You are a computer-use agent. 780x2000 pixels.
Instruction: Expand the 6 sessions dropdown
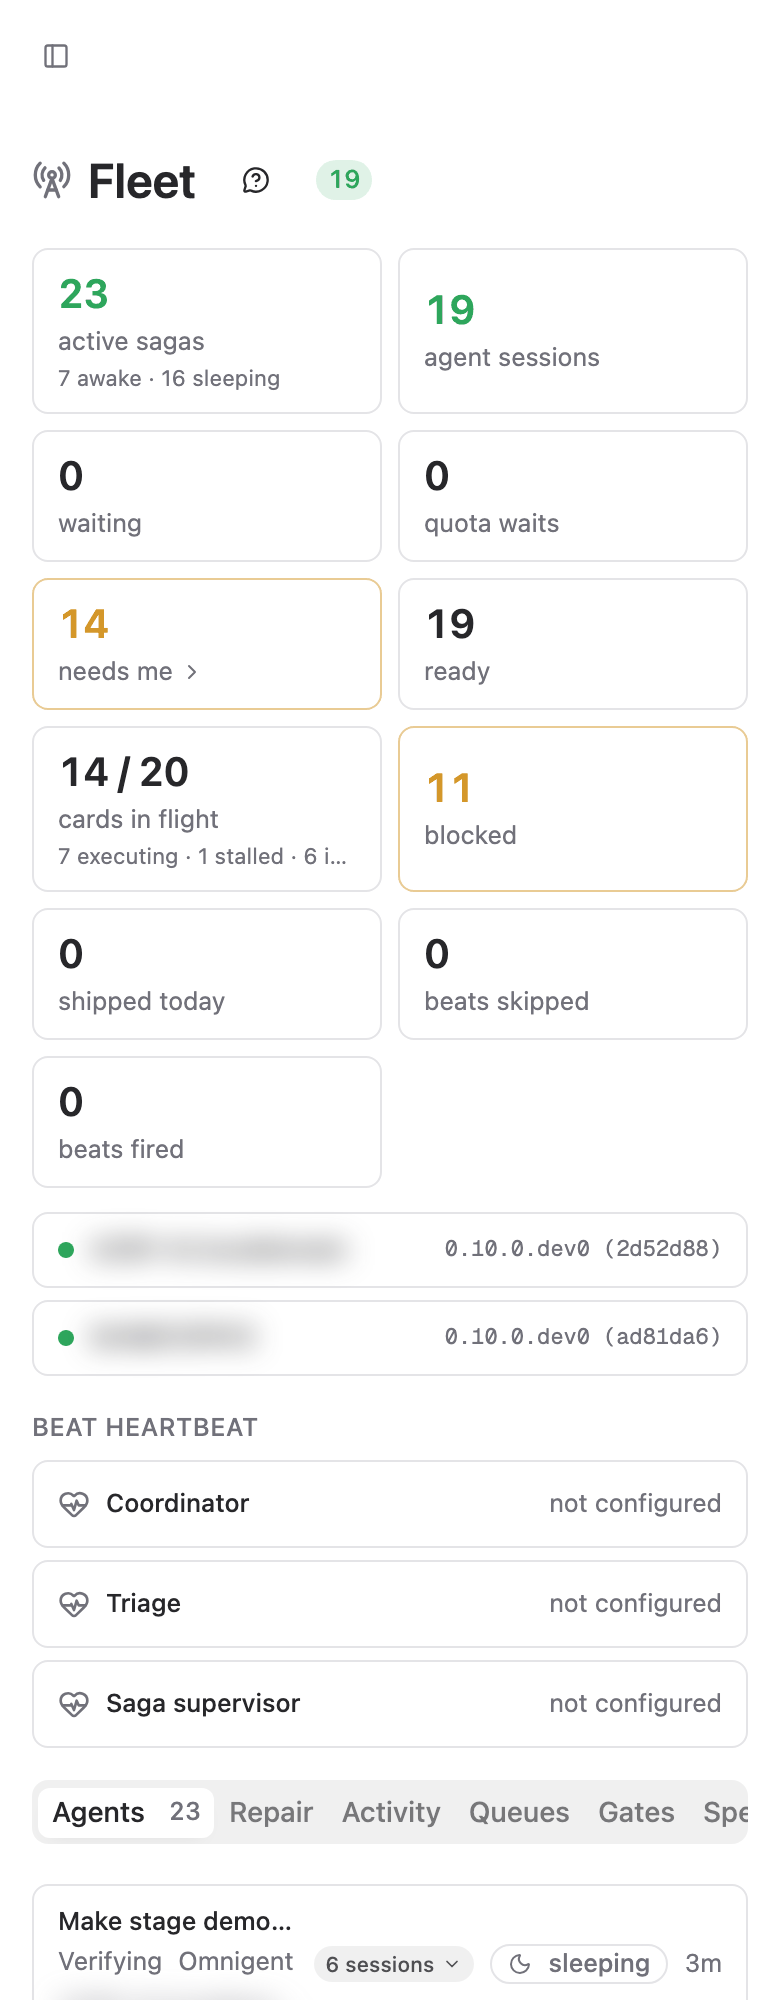coord(393,1964)
